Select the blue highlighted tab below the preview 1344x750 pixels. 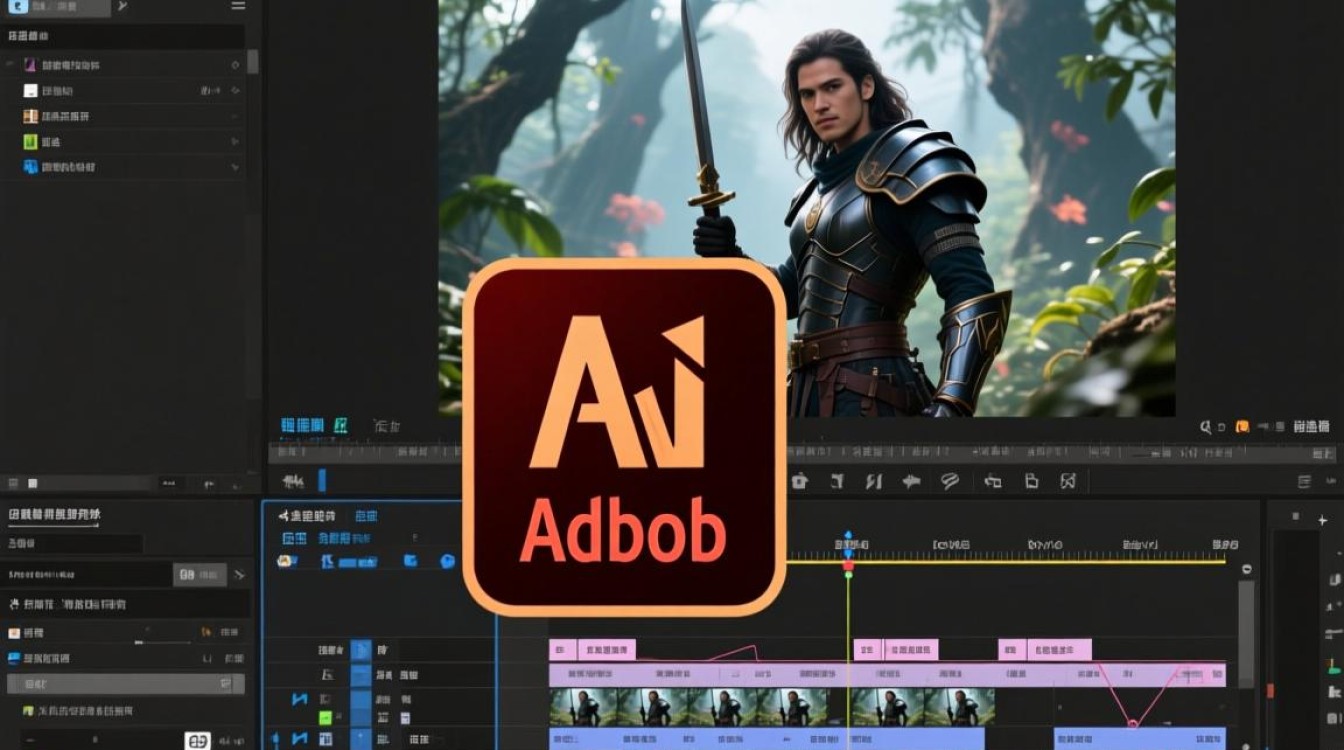302,426
